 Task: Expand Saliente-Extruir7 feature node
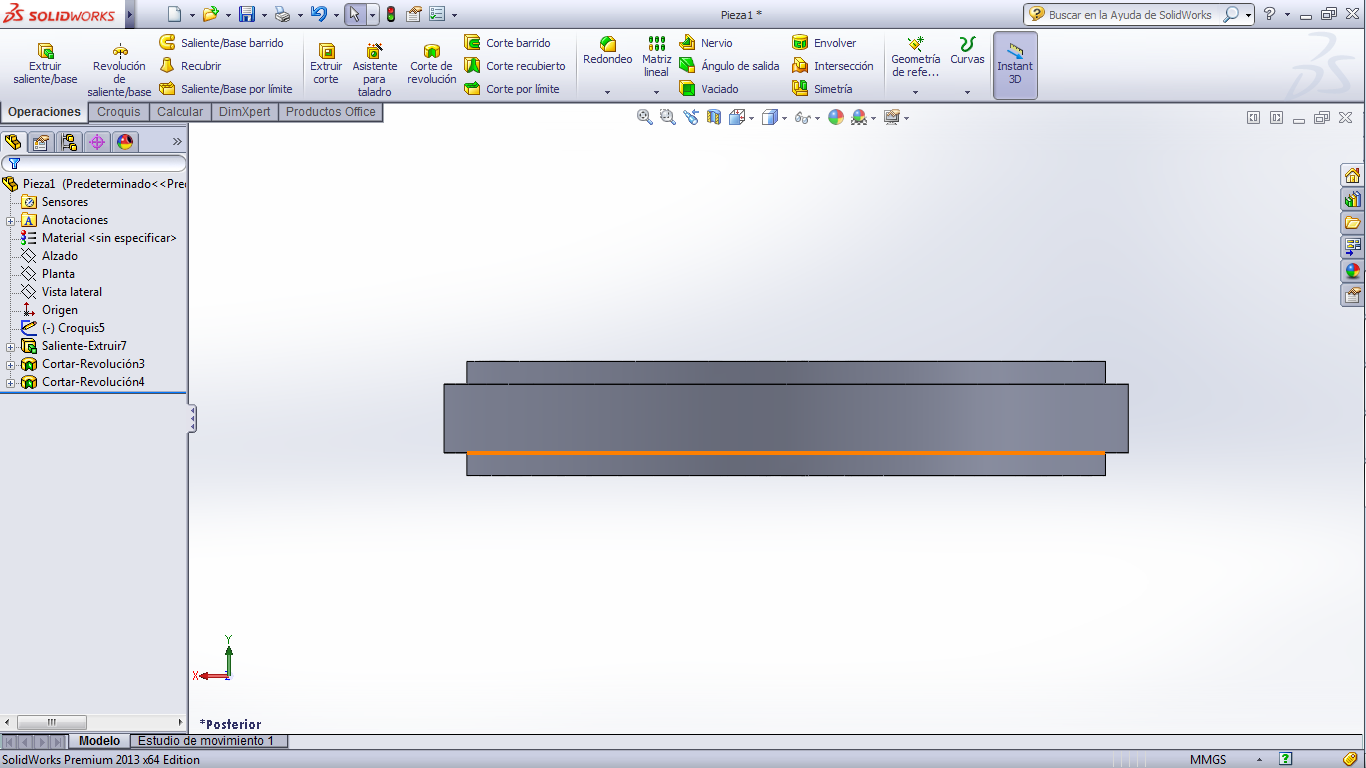pos(10,347)
